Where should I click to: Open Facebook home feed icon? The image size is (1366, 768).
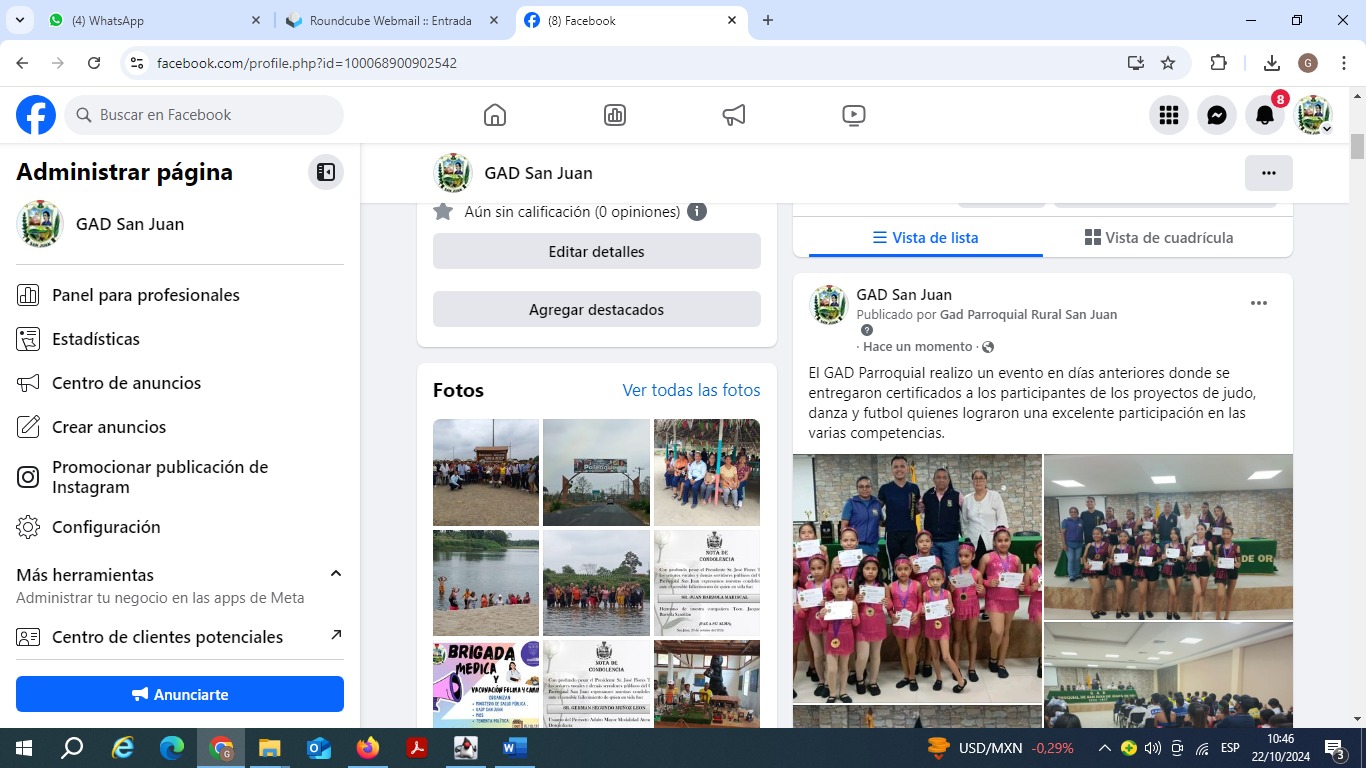pyautogui.click(x=494, y=115)
